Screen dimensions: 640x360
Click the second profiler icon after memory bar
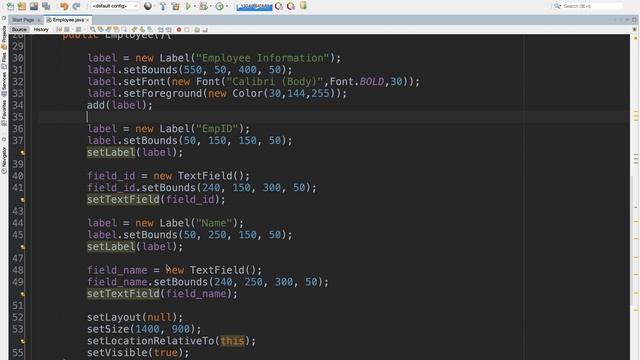pos(291,6)
